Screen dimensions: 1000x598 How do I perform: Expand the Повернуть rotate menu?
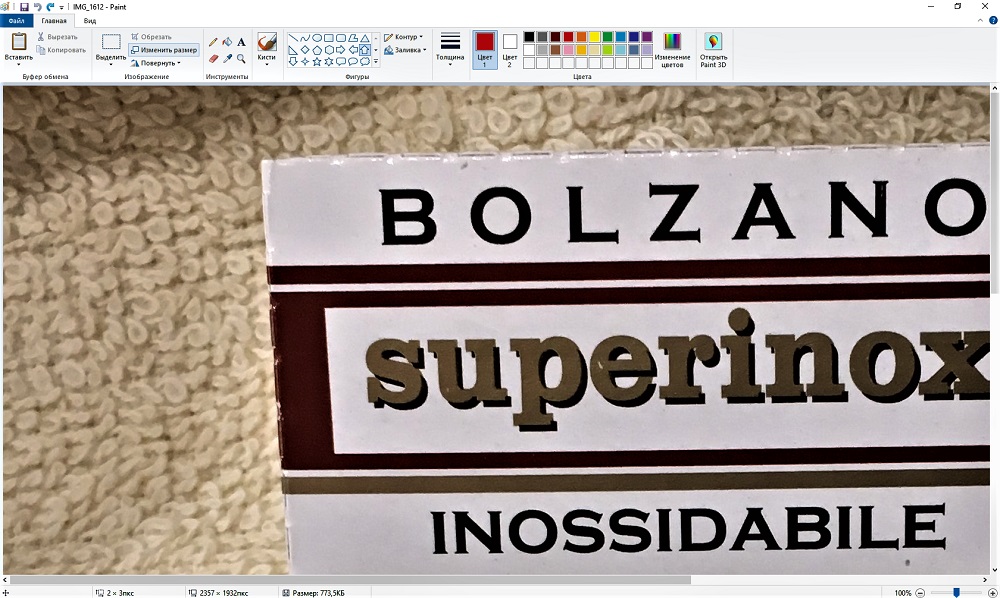pos(156,63)
